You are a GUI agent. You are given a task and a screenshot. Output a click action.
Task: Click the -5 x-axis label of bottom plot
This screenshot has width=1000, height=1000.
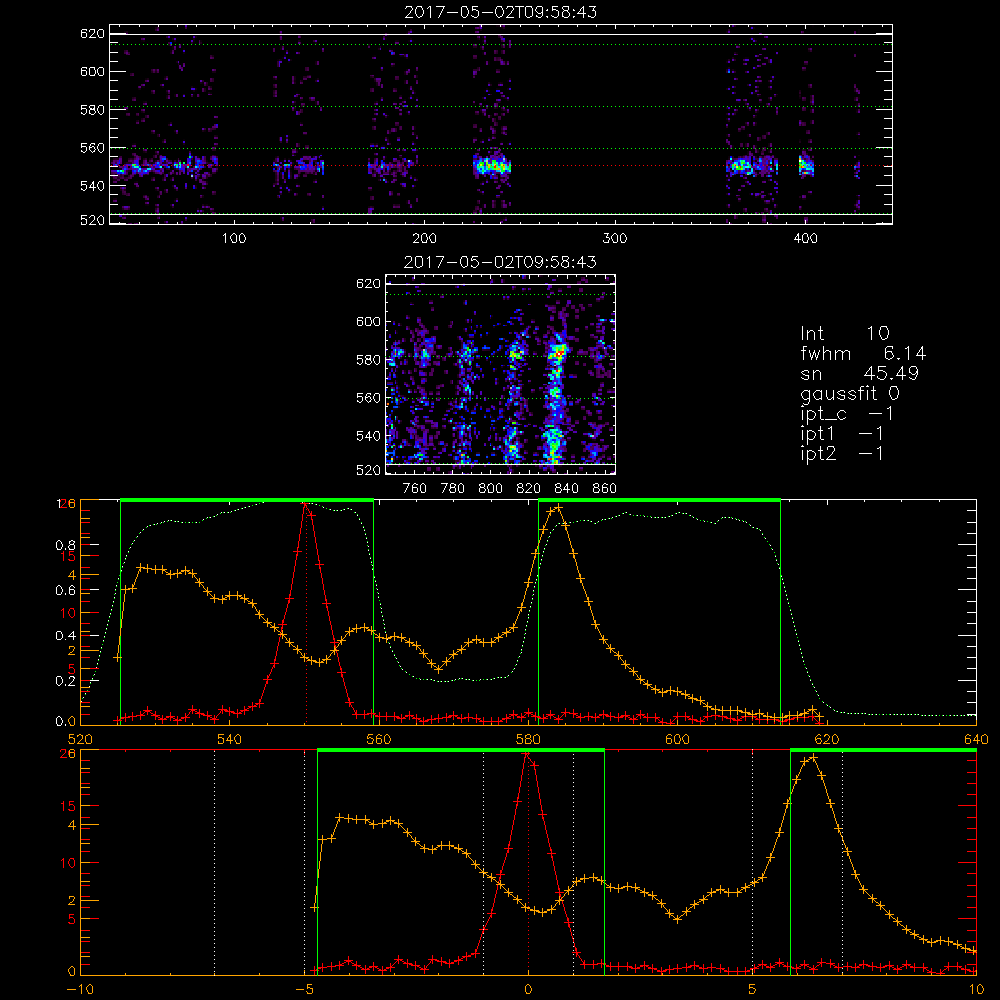click(304, 990)
